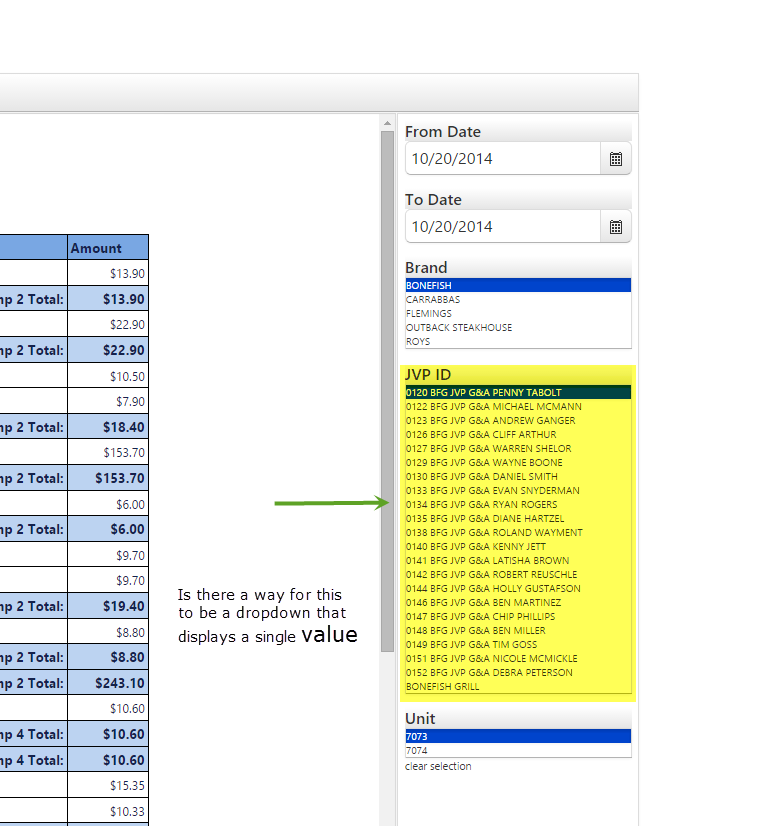The image size is (760, 826).
Task: Select 0148 BFG JVP G&A BEN MILLER
Action: tap(518, 631)
